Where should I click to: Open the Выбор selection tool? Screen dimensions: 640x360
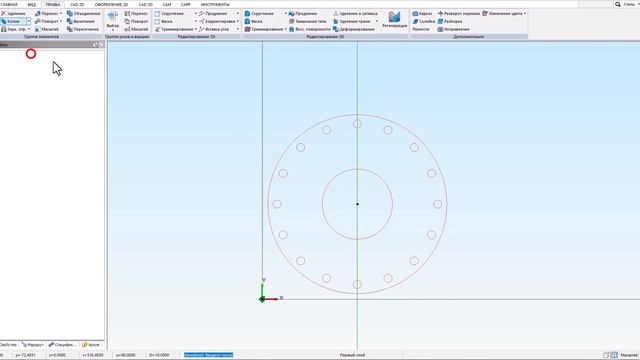point(113,21)
